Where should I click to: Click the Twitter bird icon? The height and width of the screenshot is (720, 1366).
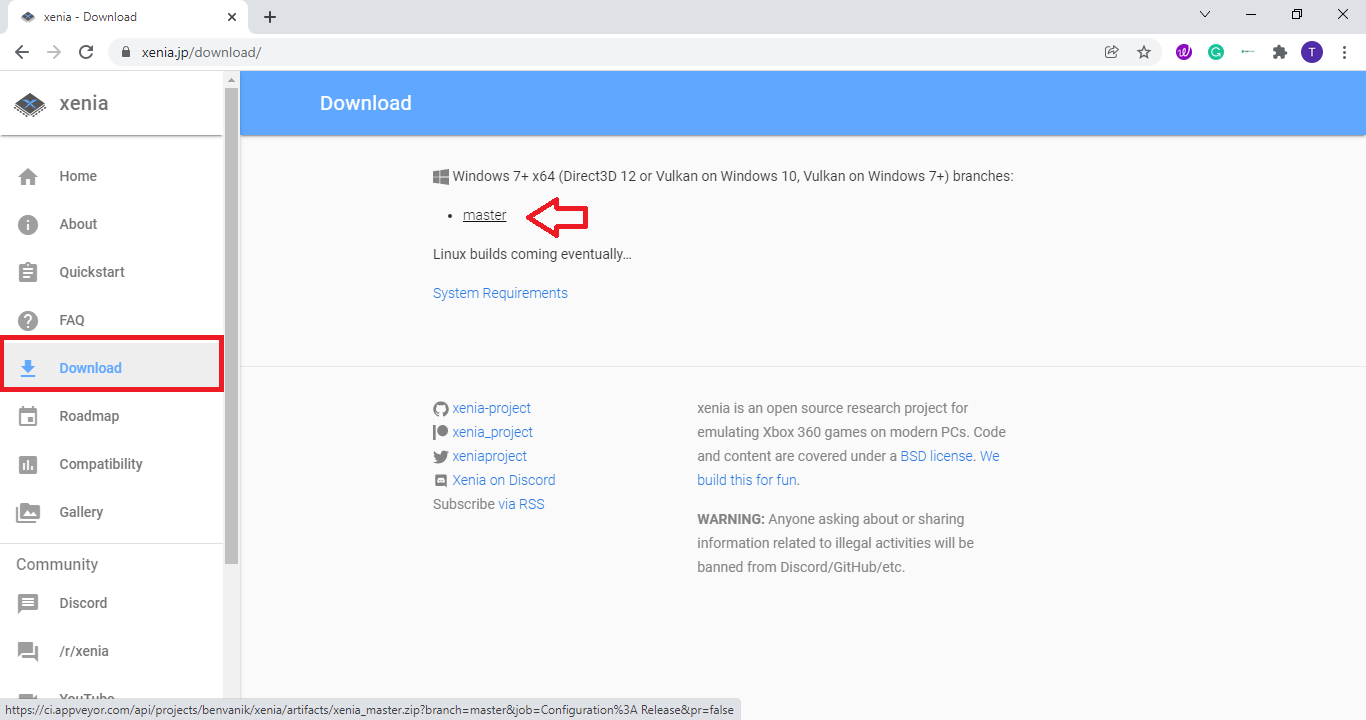point(440,456)
